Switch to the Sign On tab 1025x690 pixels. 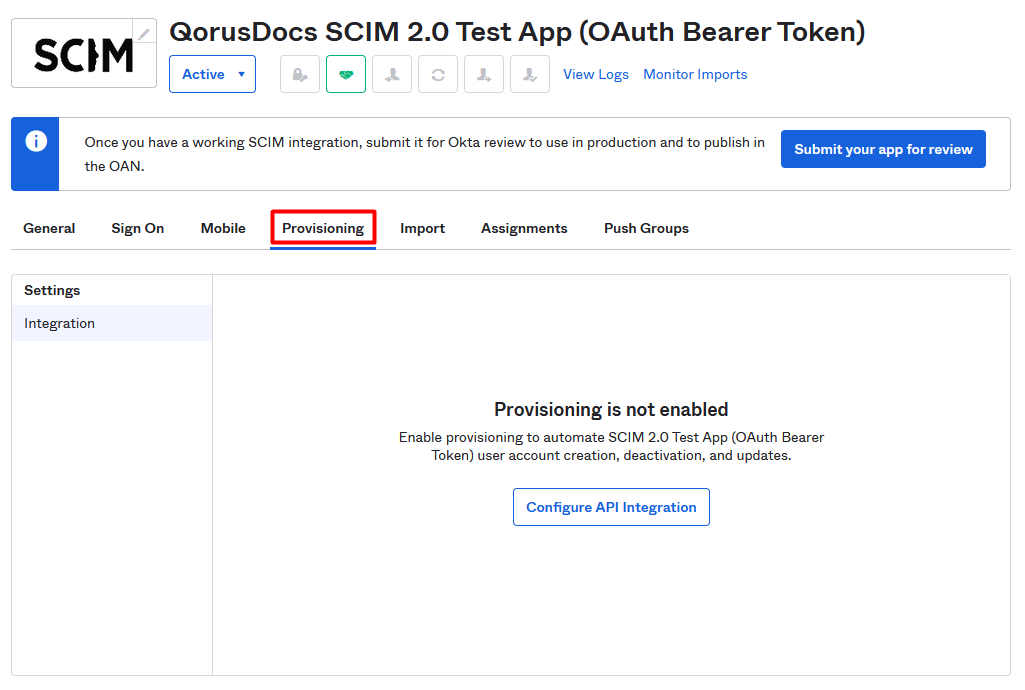coord(137,229)
